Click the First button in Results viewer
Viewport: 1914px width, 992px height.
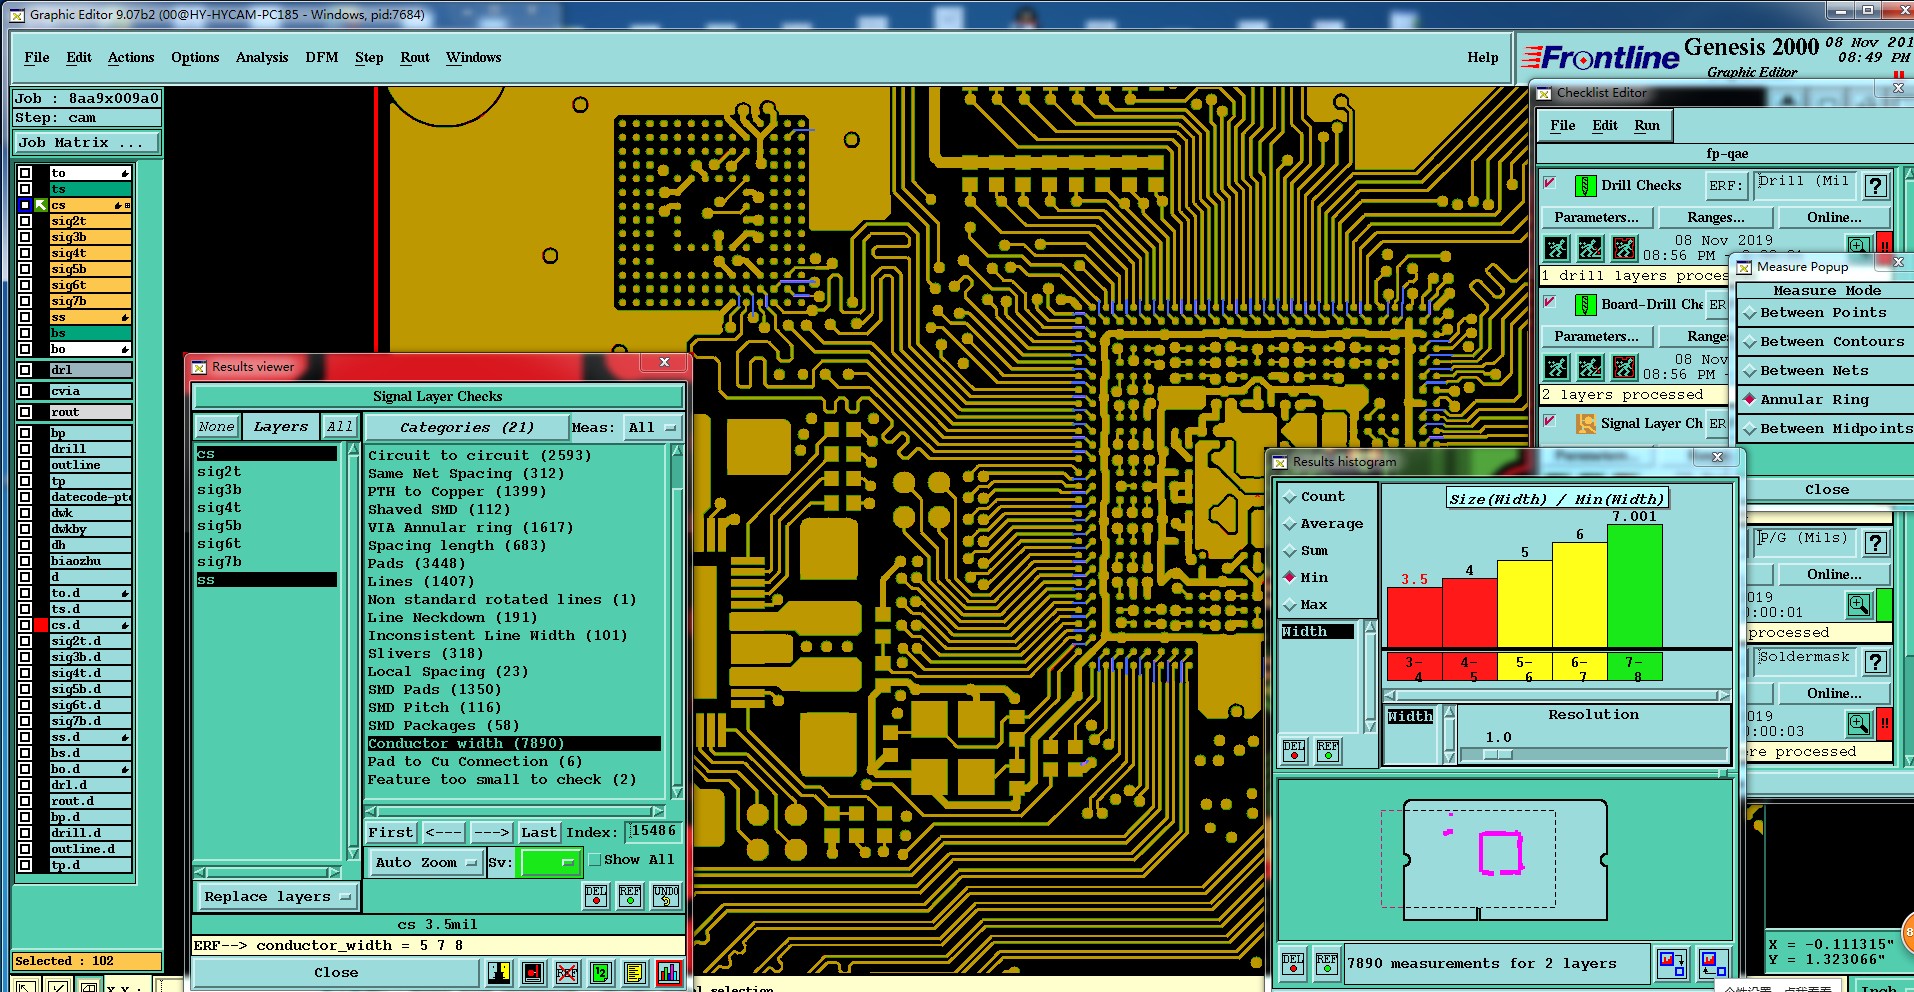click(390, 832)
